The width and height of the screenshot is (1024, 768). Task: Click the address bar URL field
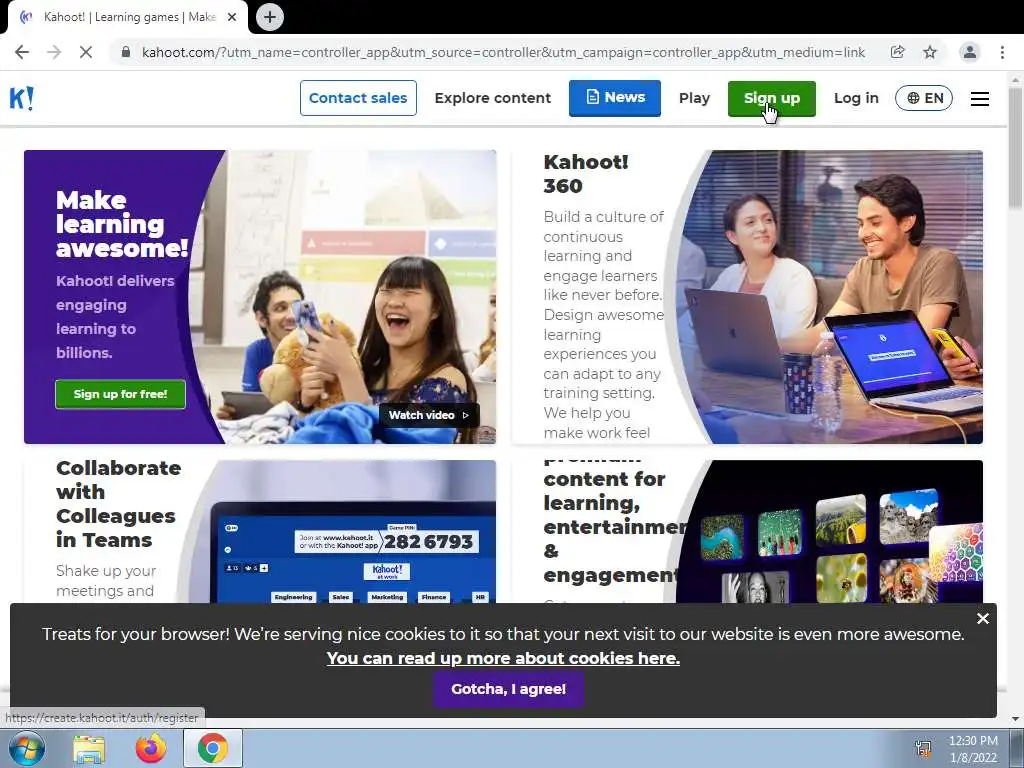point(503,52)
